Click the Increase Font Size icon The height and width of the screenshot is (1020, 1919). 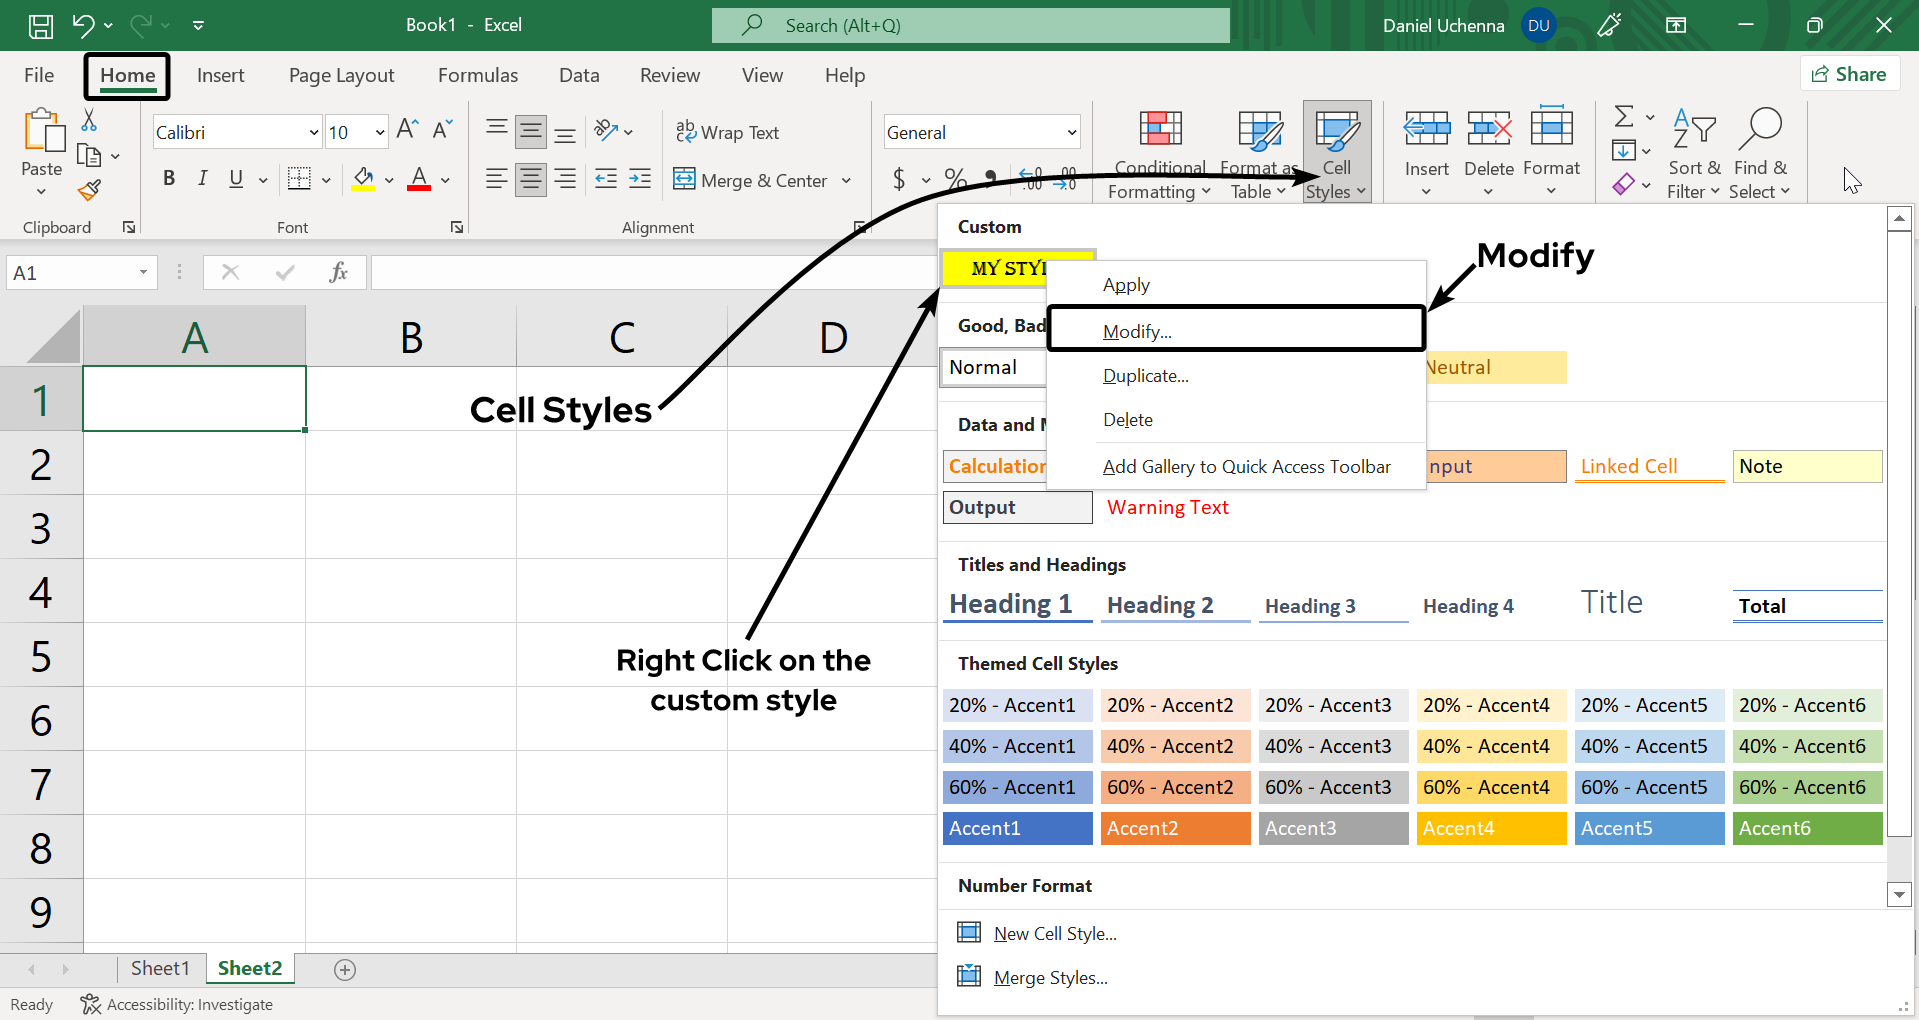pyautogui.click(x=407, y=129)
